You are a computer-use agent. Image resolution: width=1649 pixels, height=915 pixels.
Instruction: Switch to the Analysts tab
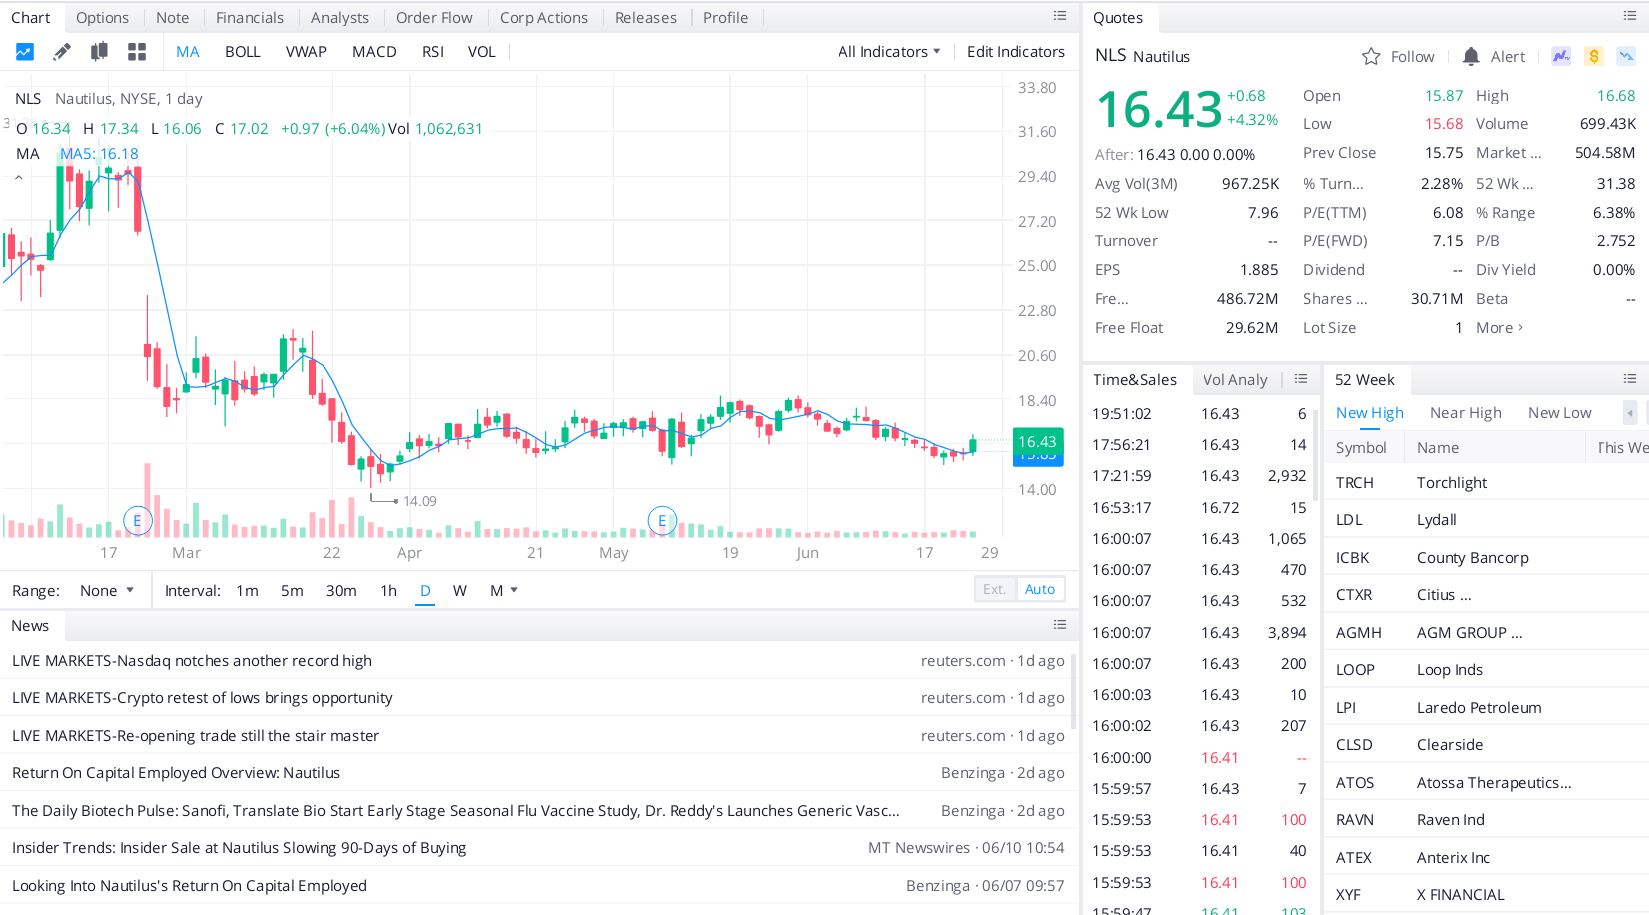[340, 18]
